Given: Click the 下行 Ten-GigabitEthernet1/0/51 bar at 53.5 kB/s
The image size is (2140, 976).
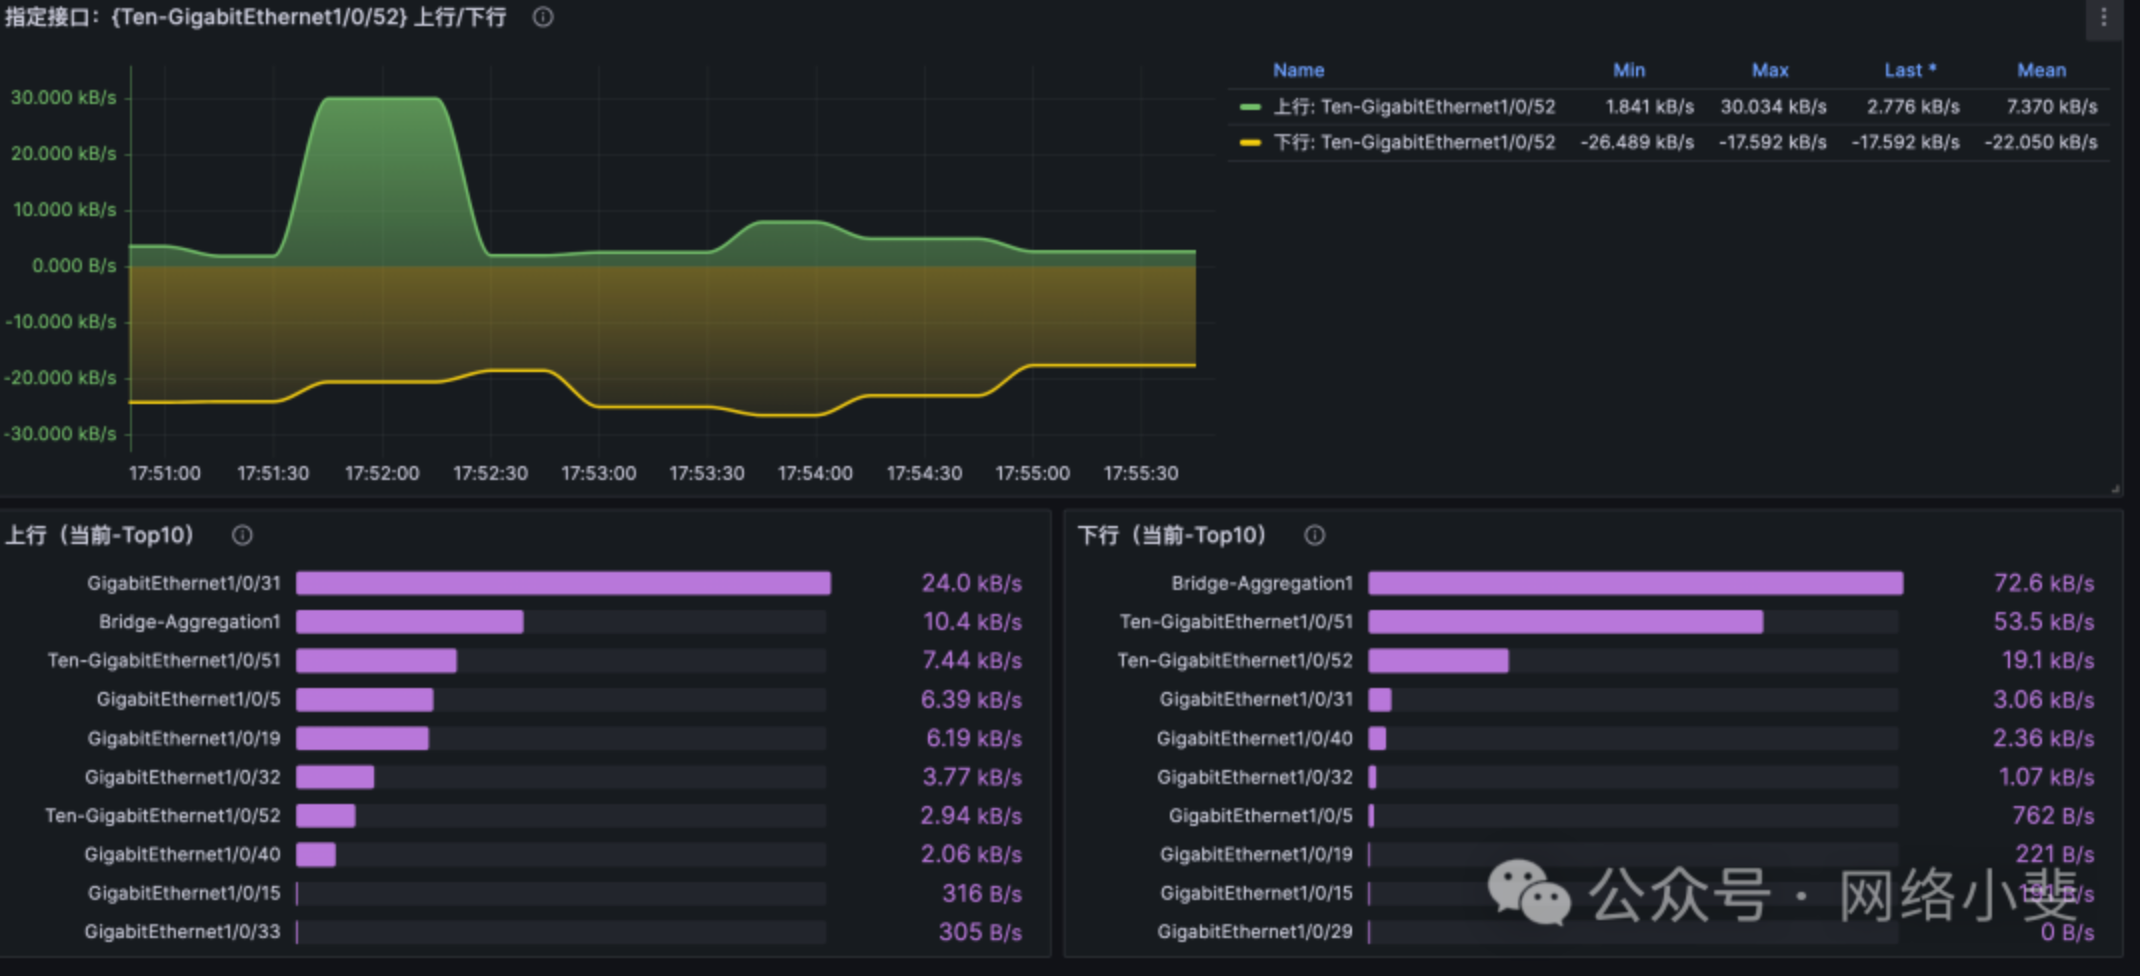Looking at the screenshot, I should tap(1565, 622).
